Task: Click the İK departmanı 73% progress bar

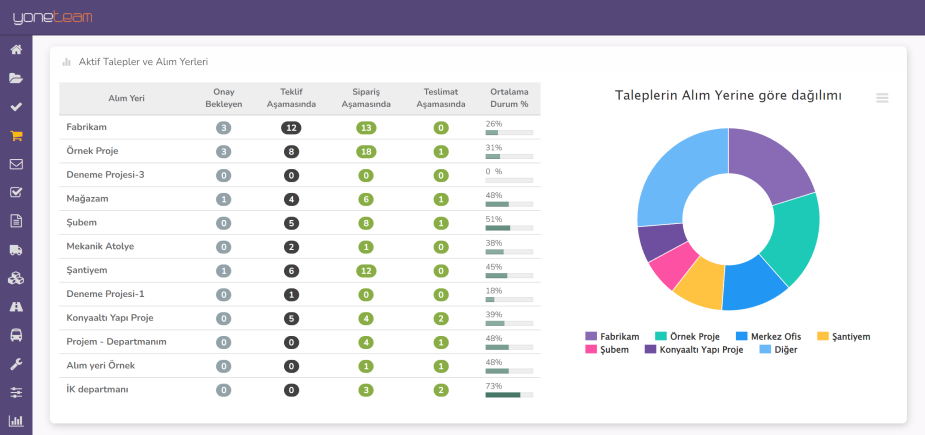Action: pyautogui.click(x=509, y=395)
